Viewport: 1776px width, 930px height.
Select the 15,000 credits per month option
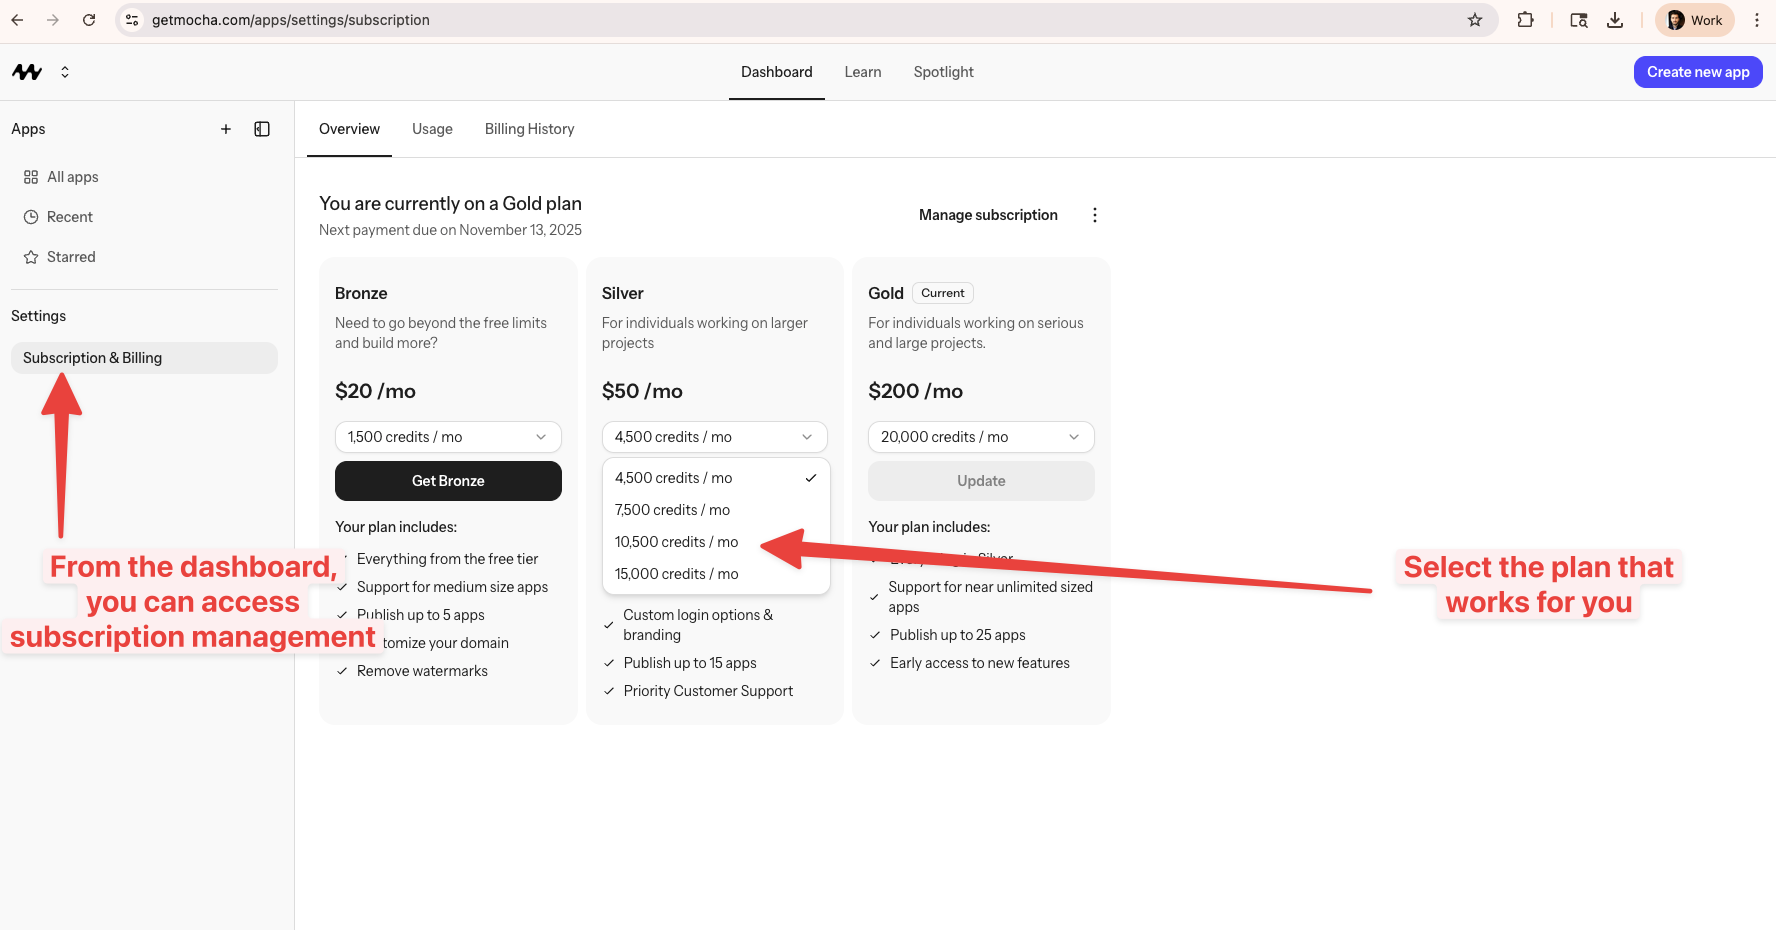(675, 573)
